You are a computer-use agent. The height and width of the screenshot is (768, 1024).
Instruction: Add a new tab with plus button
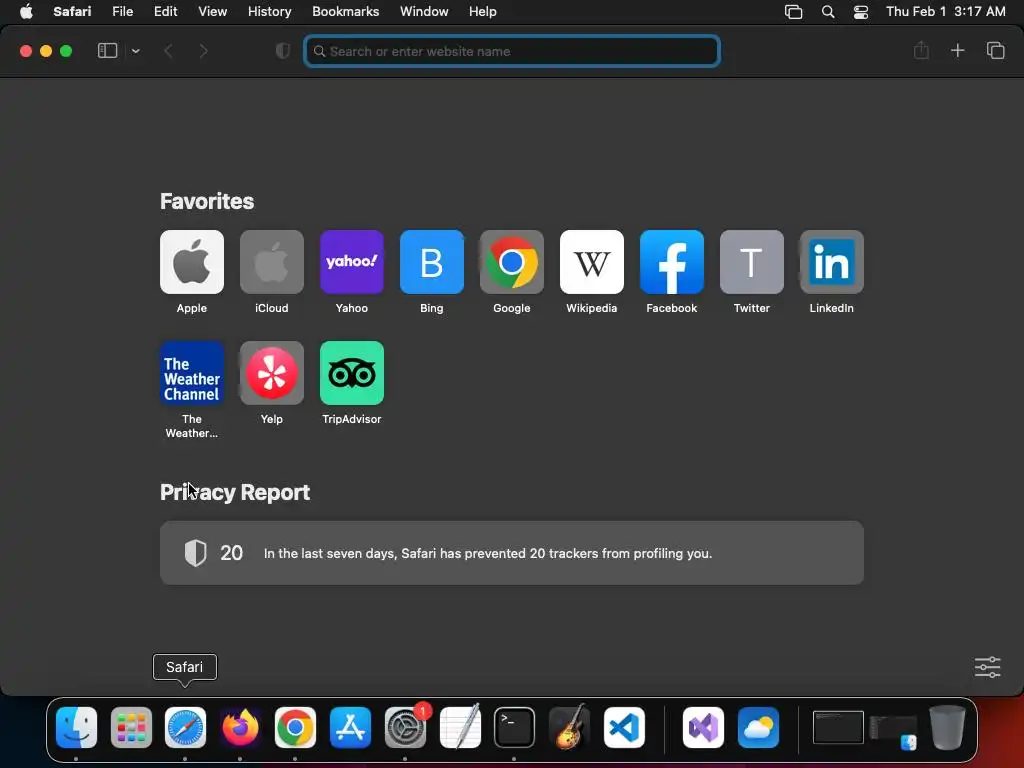click(x=957, y=50)
